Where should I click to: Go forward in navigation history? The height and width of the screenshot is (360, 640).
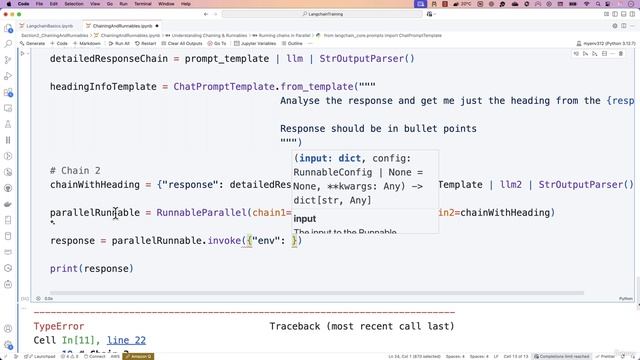(x=215, y=14)
